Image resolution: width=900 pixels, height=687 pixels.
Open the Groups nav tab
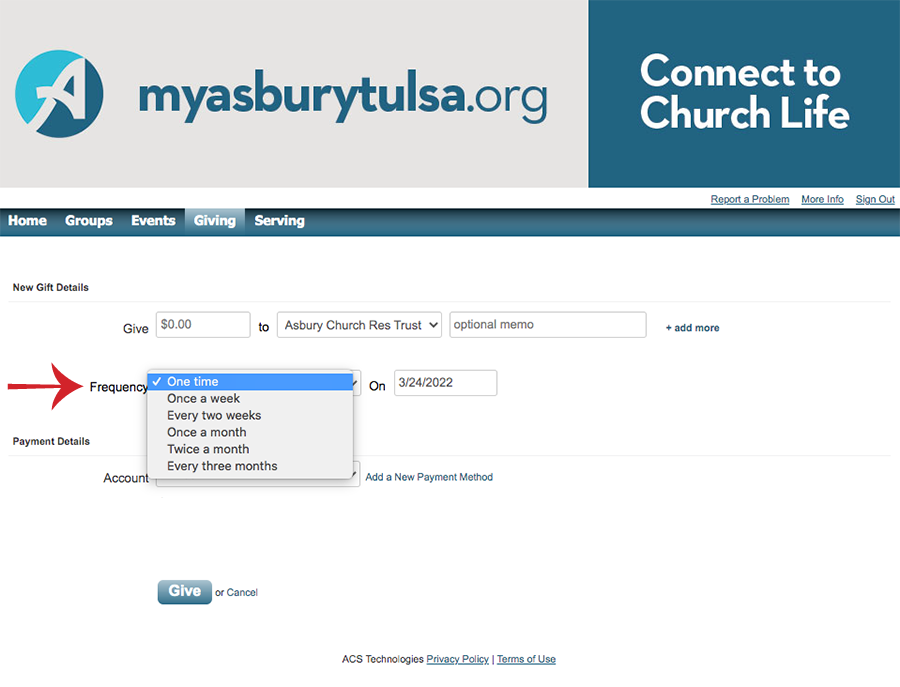88,221
